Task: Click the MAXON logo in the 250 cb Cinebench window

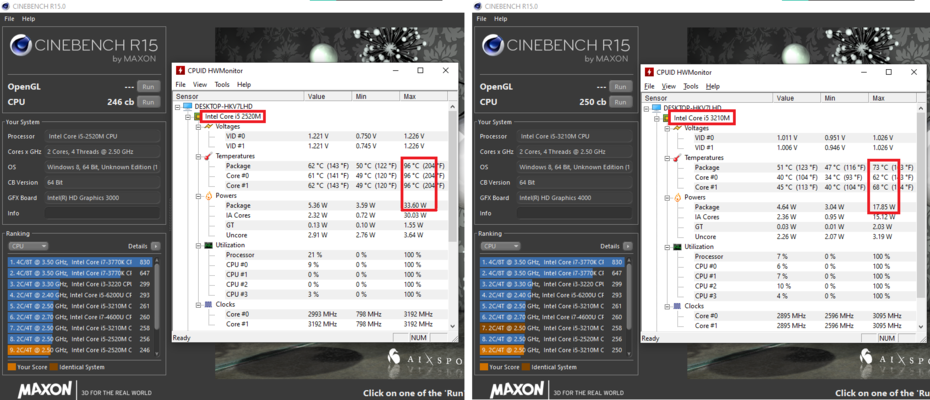Action: pos(517,389)
